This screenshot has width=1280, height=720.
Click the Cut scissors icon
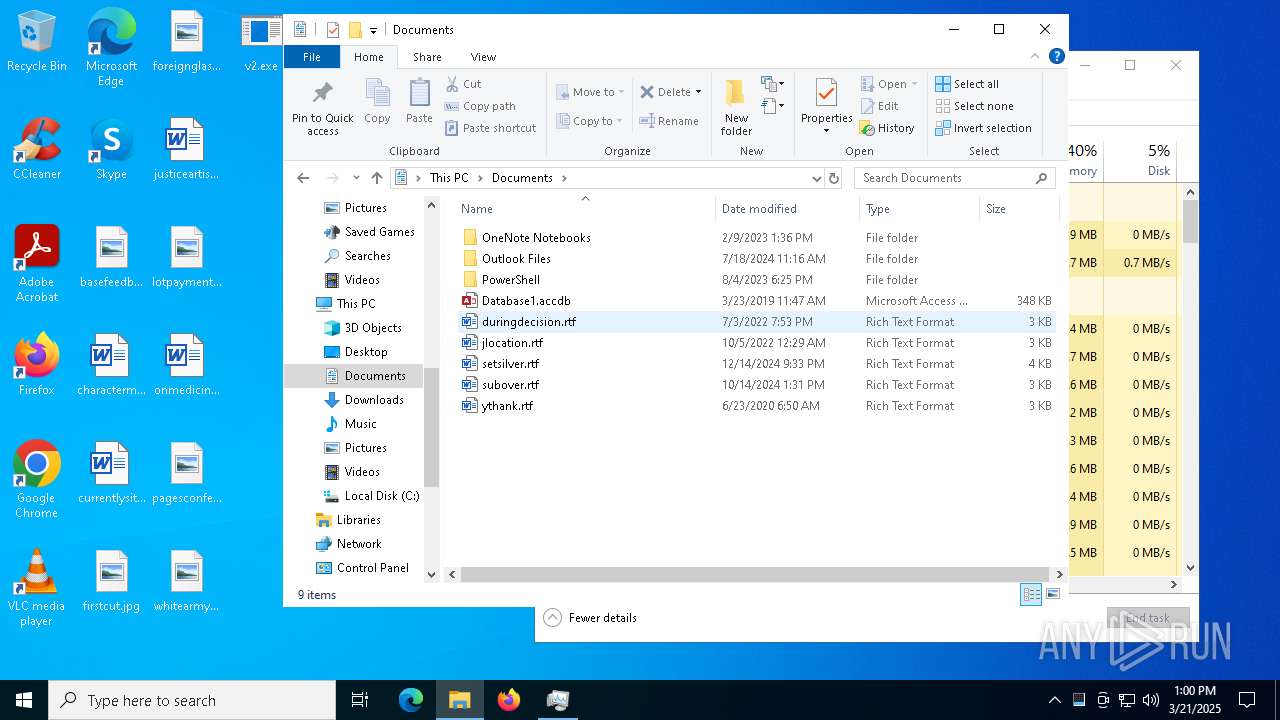[x=452, y=84]
